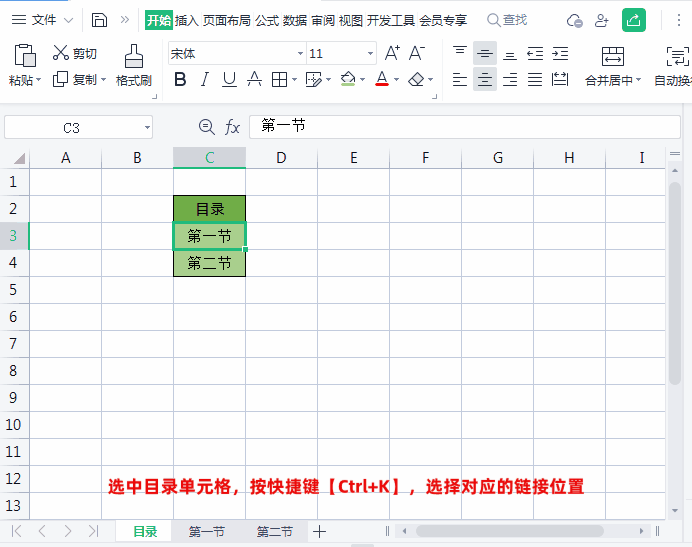Click the draw border table icon
The height and width of the screenshot is (547, 692).
[x=313, y=79]
